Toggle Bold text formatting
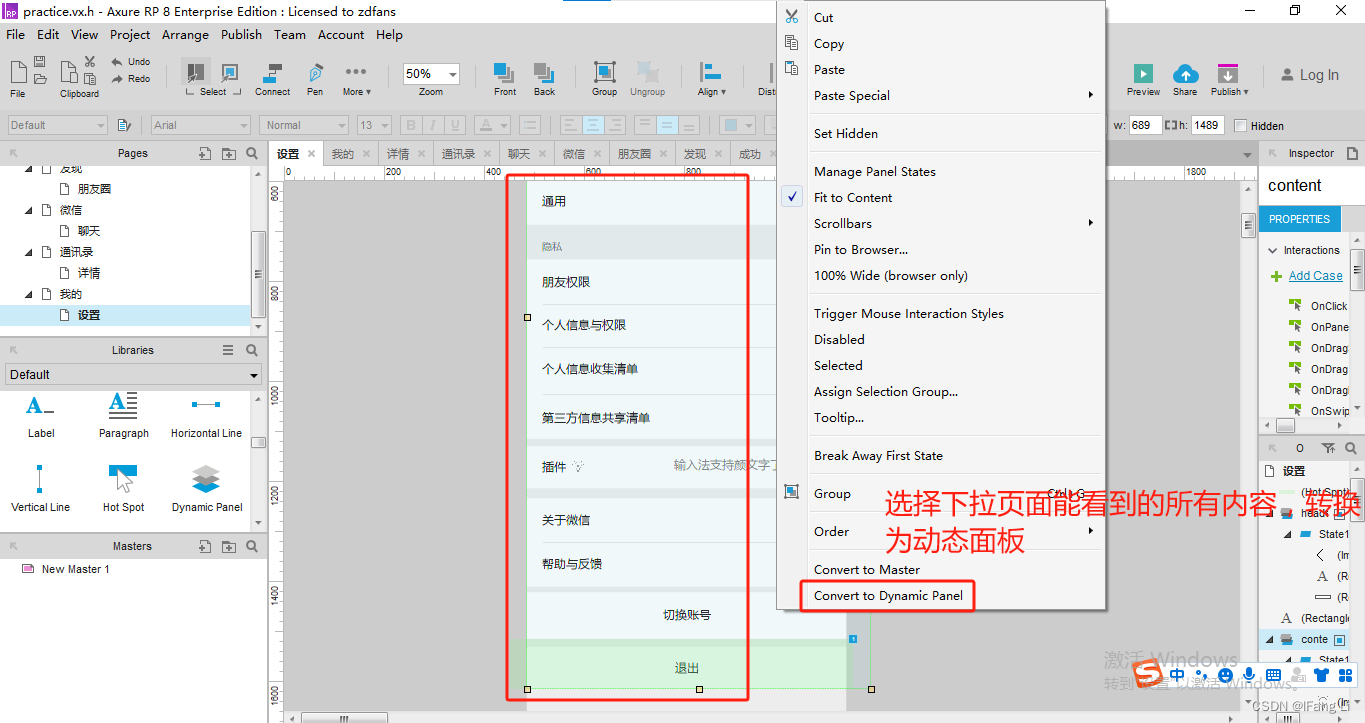 tap(410, 125)
